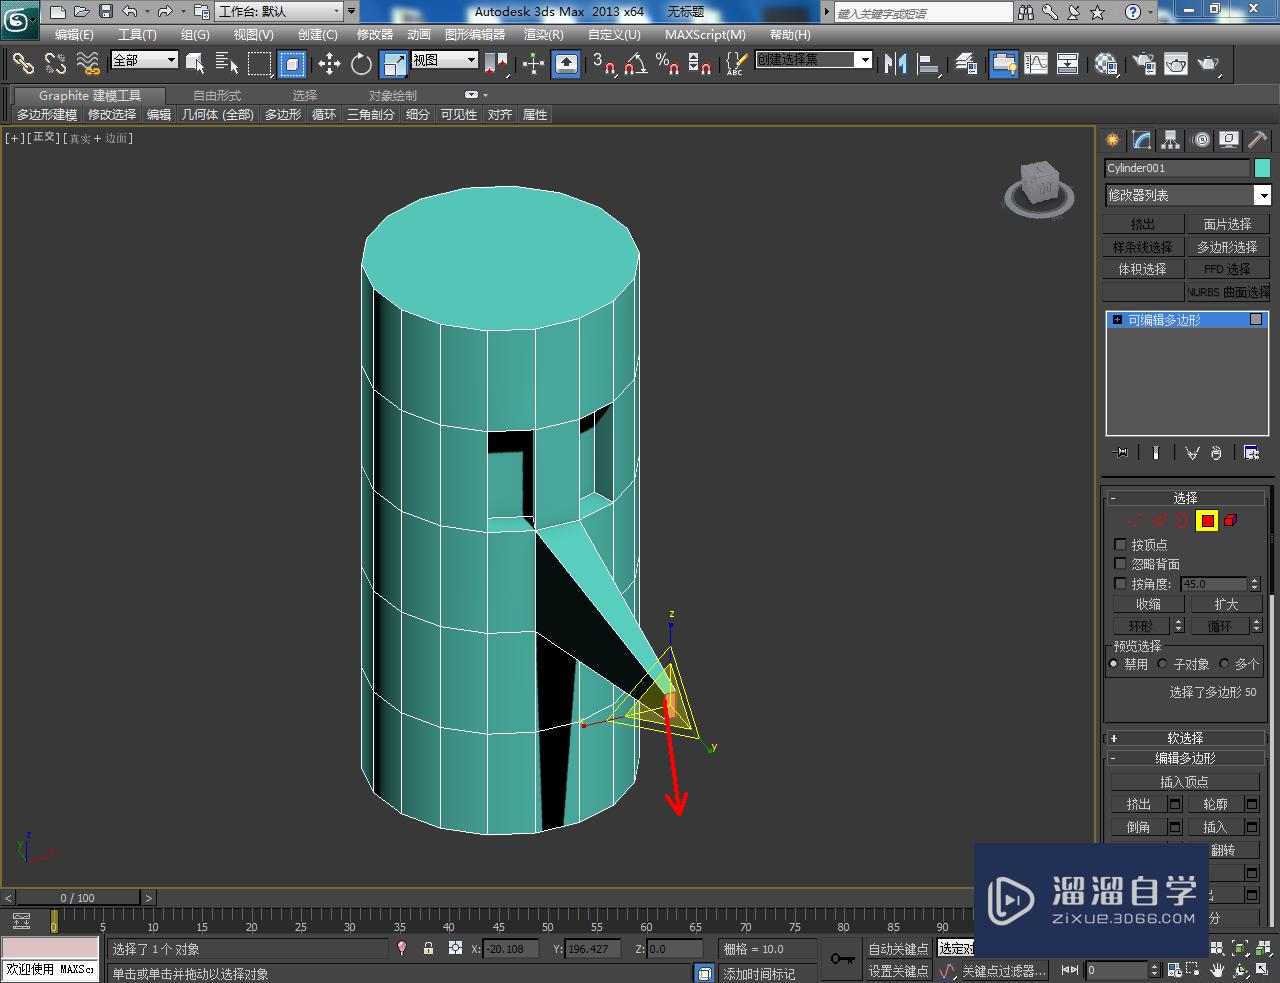The width and height of the screenshot is (1280, 983).
Task: Toggle 3D Snaps magnet icon
Action: (x=604, y=64)
